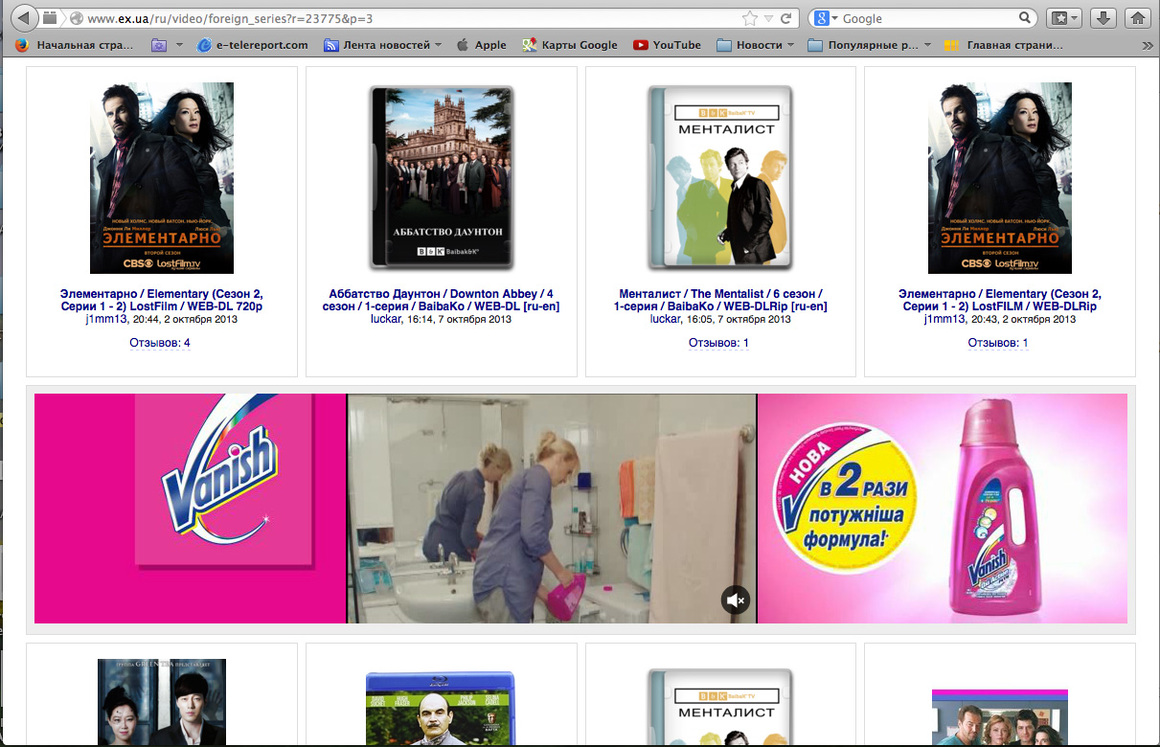The height and width of the screenshot is (747, 1160).
Task: Open the 'Начальная стра...' Firefox bookmark
Action: (x=74, y=45)
